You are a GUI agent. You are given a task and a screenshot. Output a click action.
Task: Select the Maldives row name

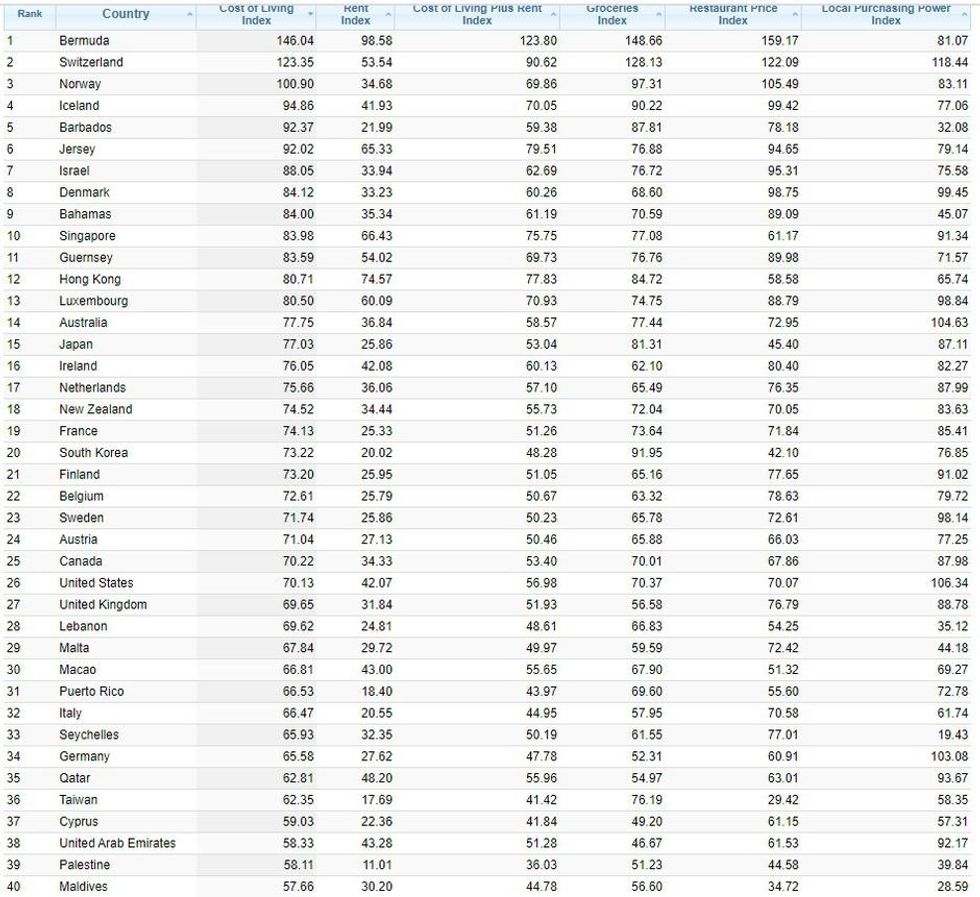click(83, 887)
